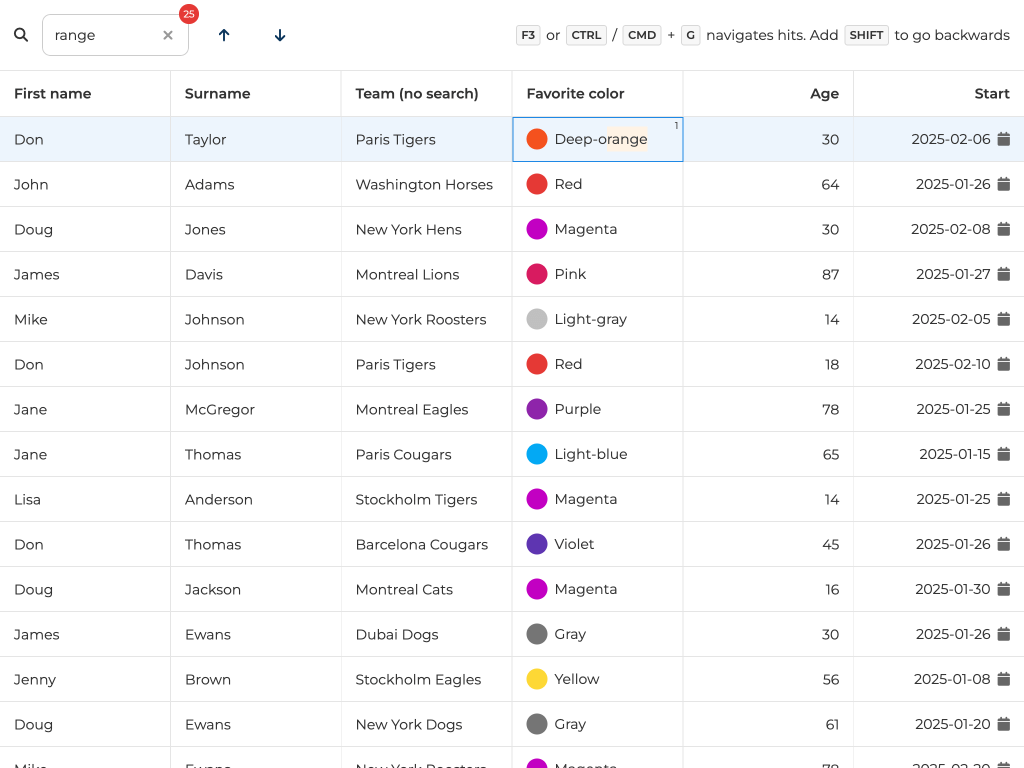The image size is (1024, 768).
Task: Clear the search field text
Action: [x=168, y=35]
